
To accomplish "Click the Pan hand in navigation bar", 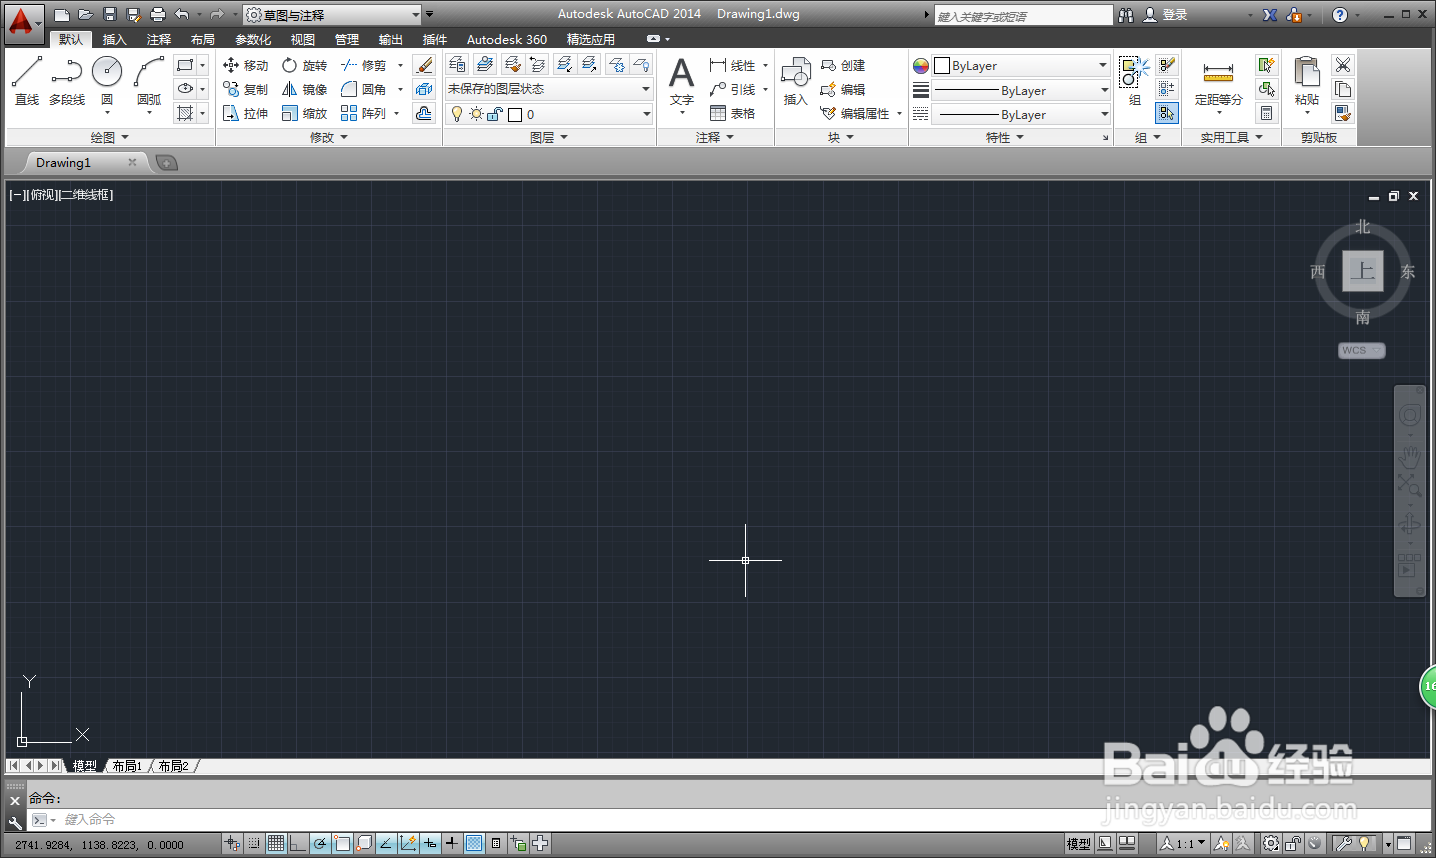I will click(1410, 456).
